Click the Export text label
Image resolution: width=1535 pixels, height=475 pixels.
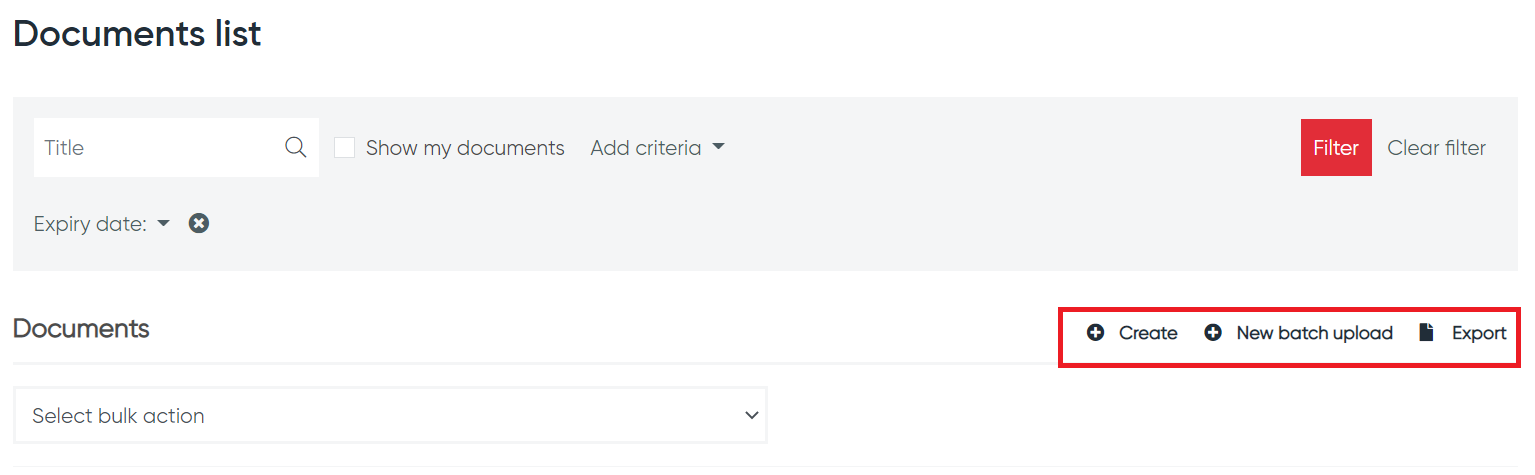[1479, 333]
